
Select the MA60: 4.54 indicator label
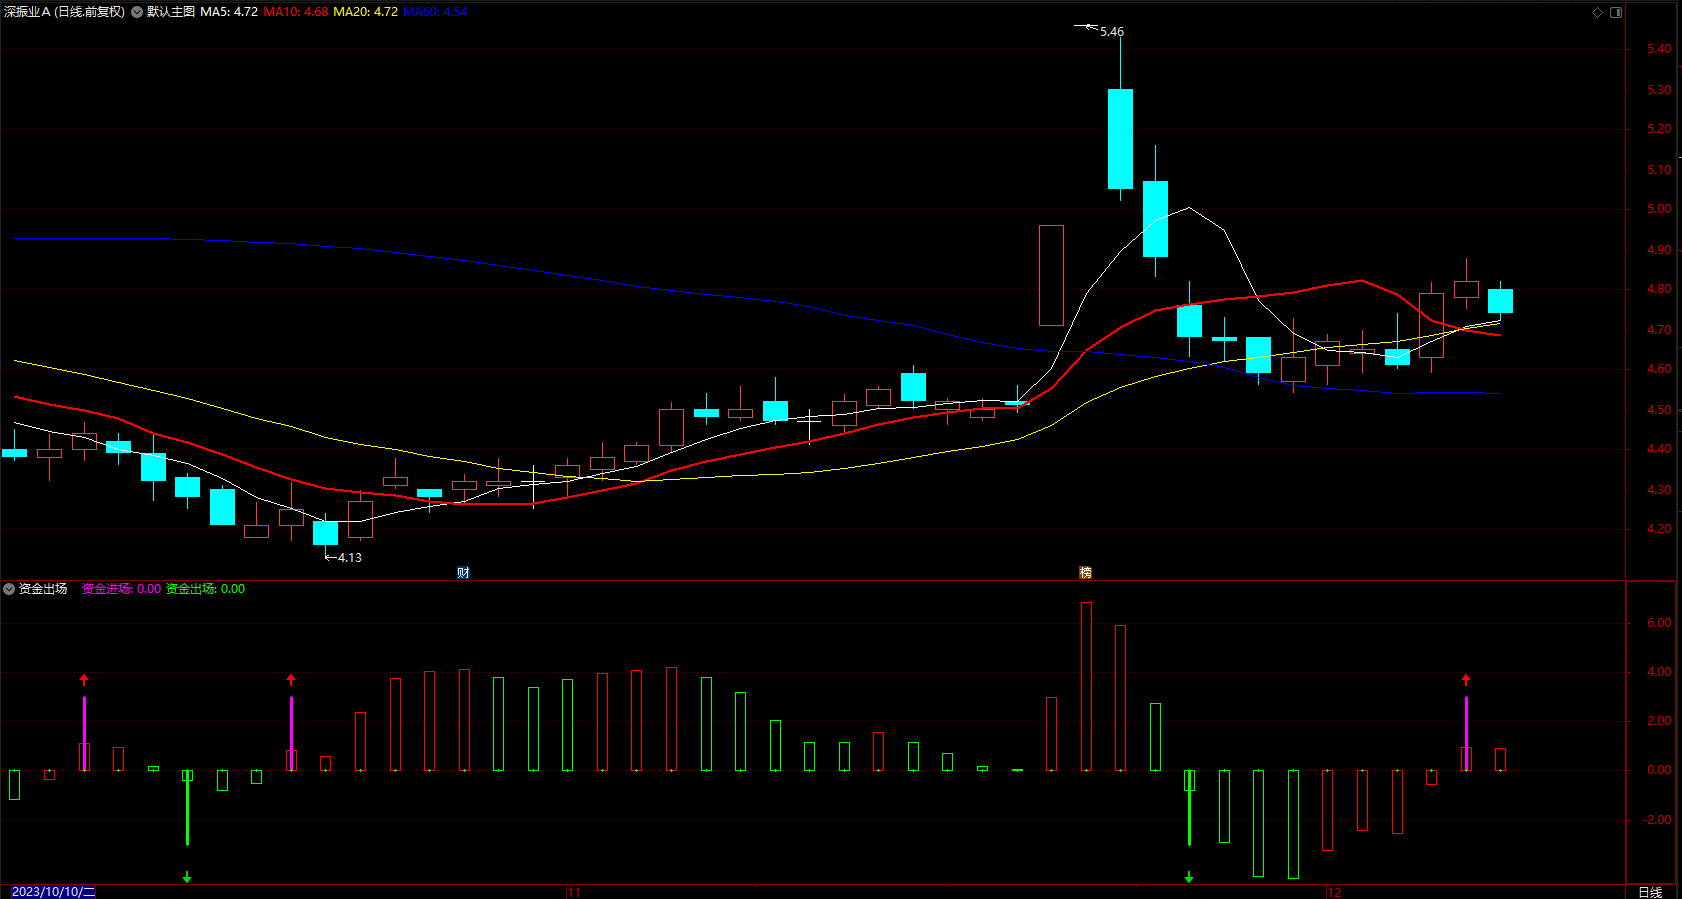tap(435, 12)
